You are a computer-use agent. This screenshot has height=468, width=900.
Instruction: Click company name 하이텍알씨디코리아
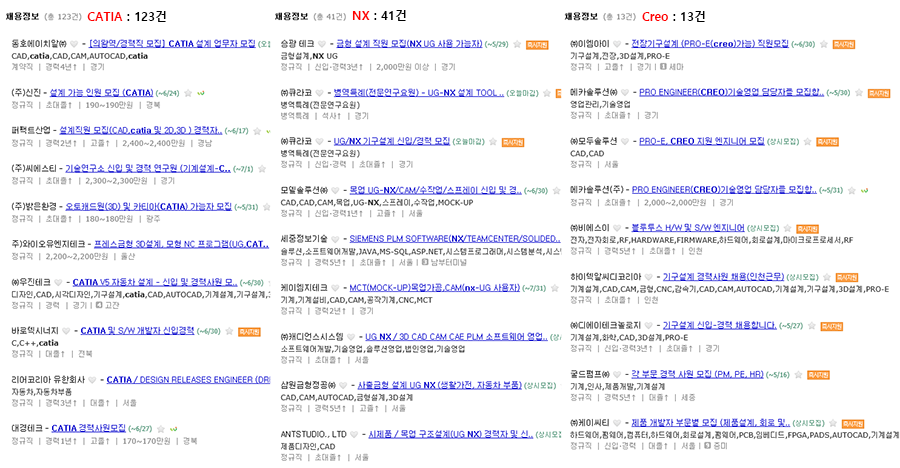click(606, 277)
